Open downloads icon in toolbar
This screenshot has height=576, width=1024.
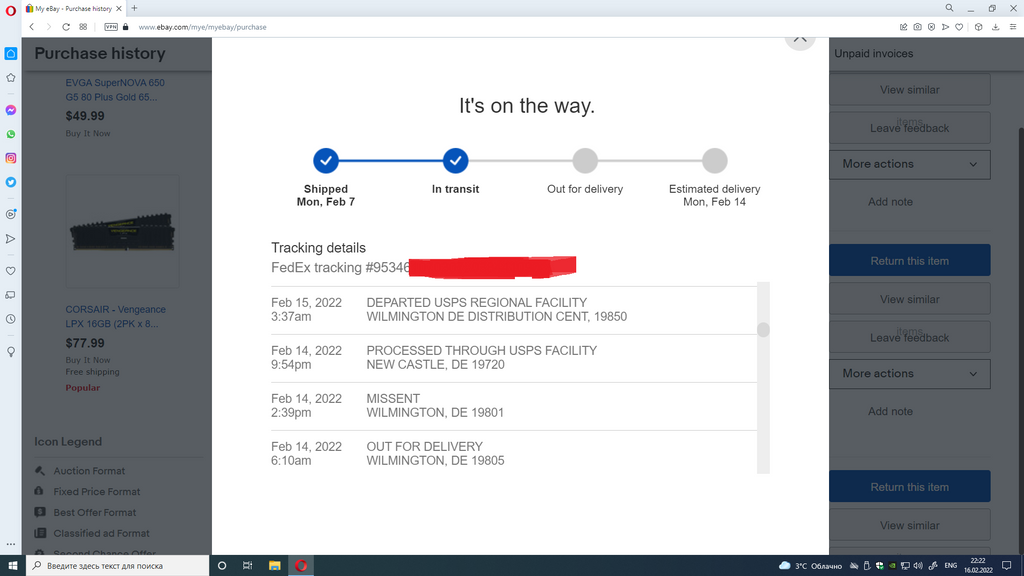click(995, 27)
